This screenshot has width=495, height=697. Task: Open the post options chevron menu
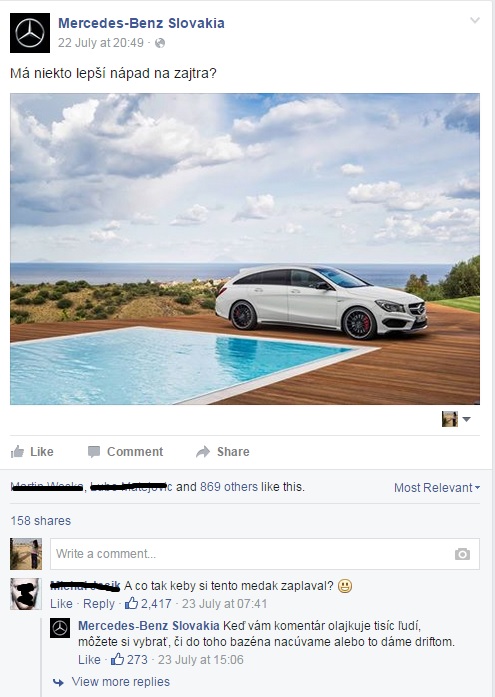point(475,20)
